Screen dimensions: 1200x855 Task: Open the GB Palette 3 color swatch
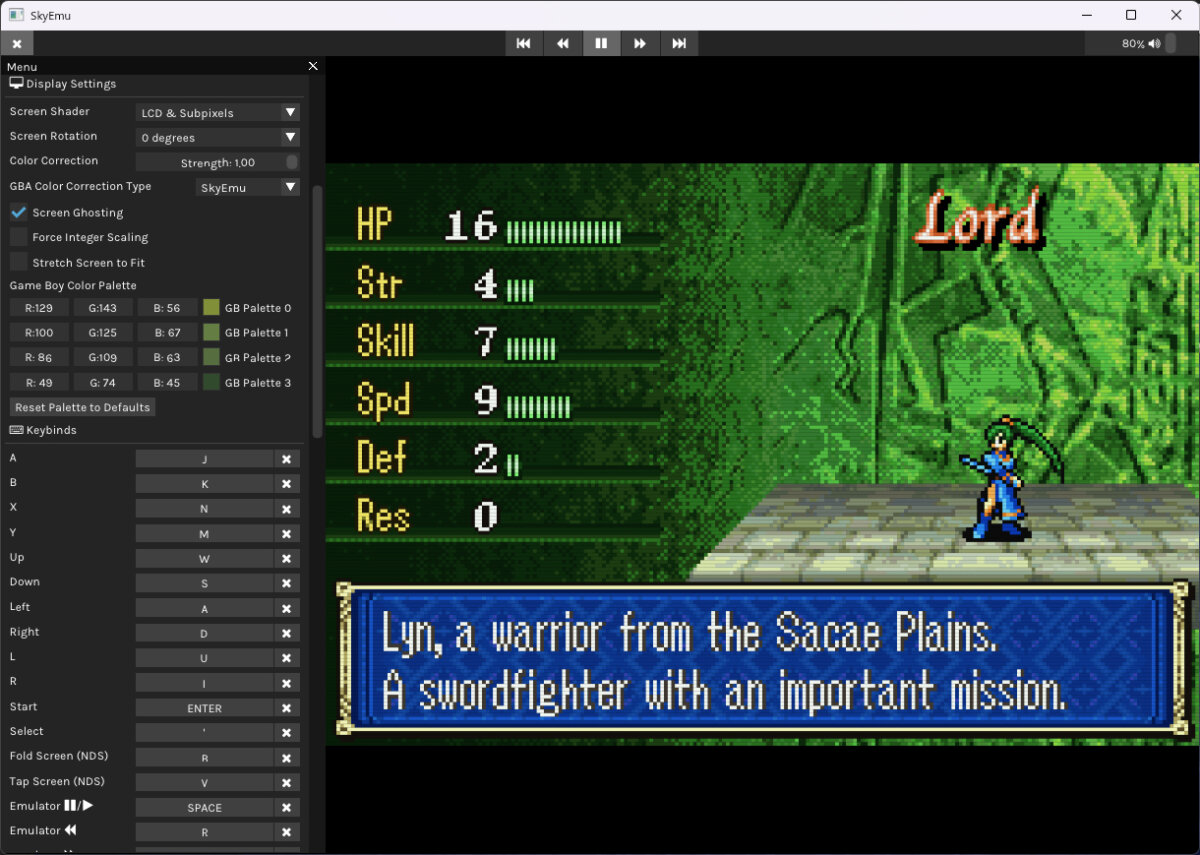tap(211, 382)
